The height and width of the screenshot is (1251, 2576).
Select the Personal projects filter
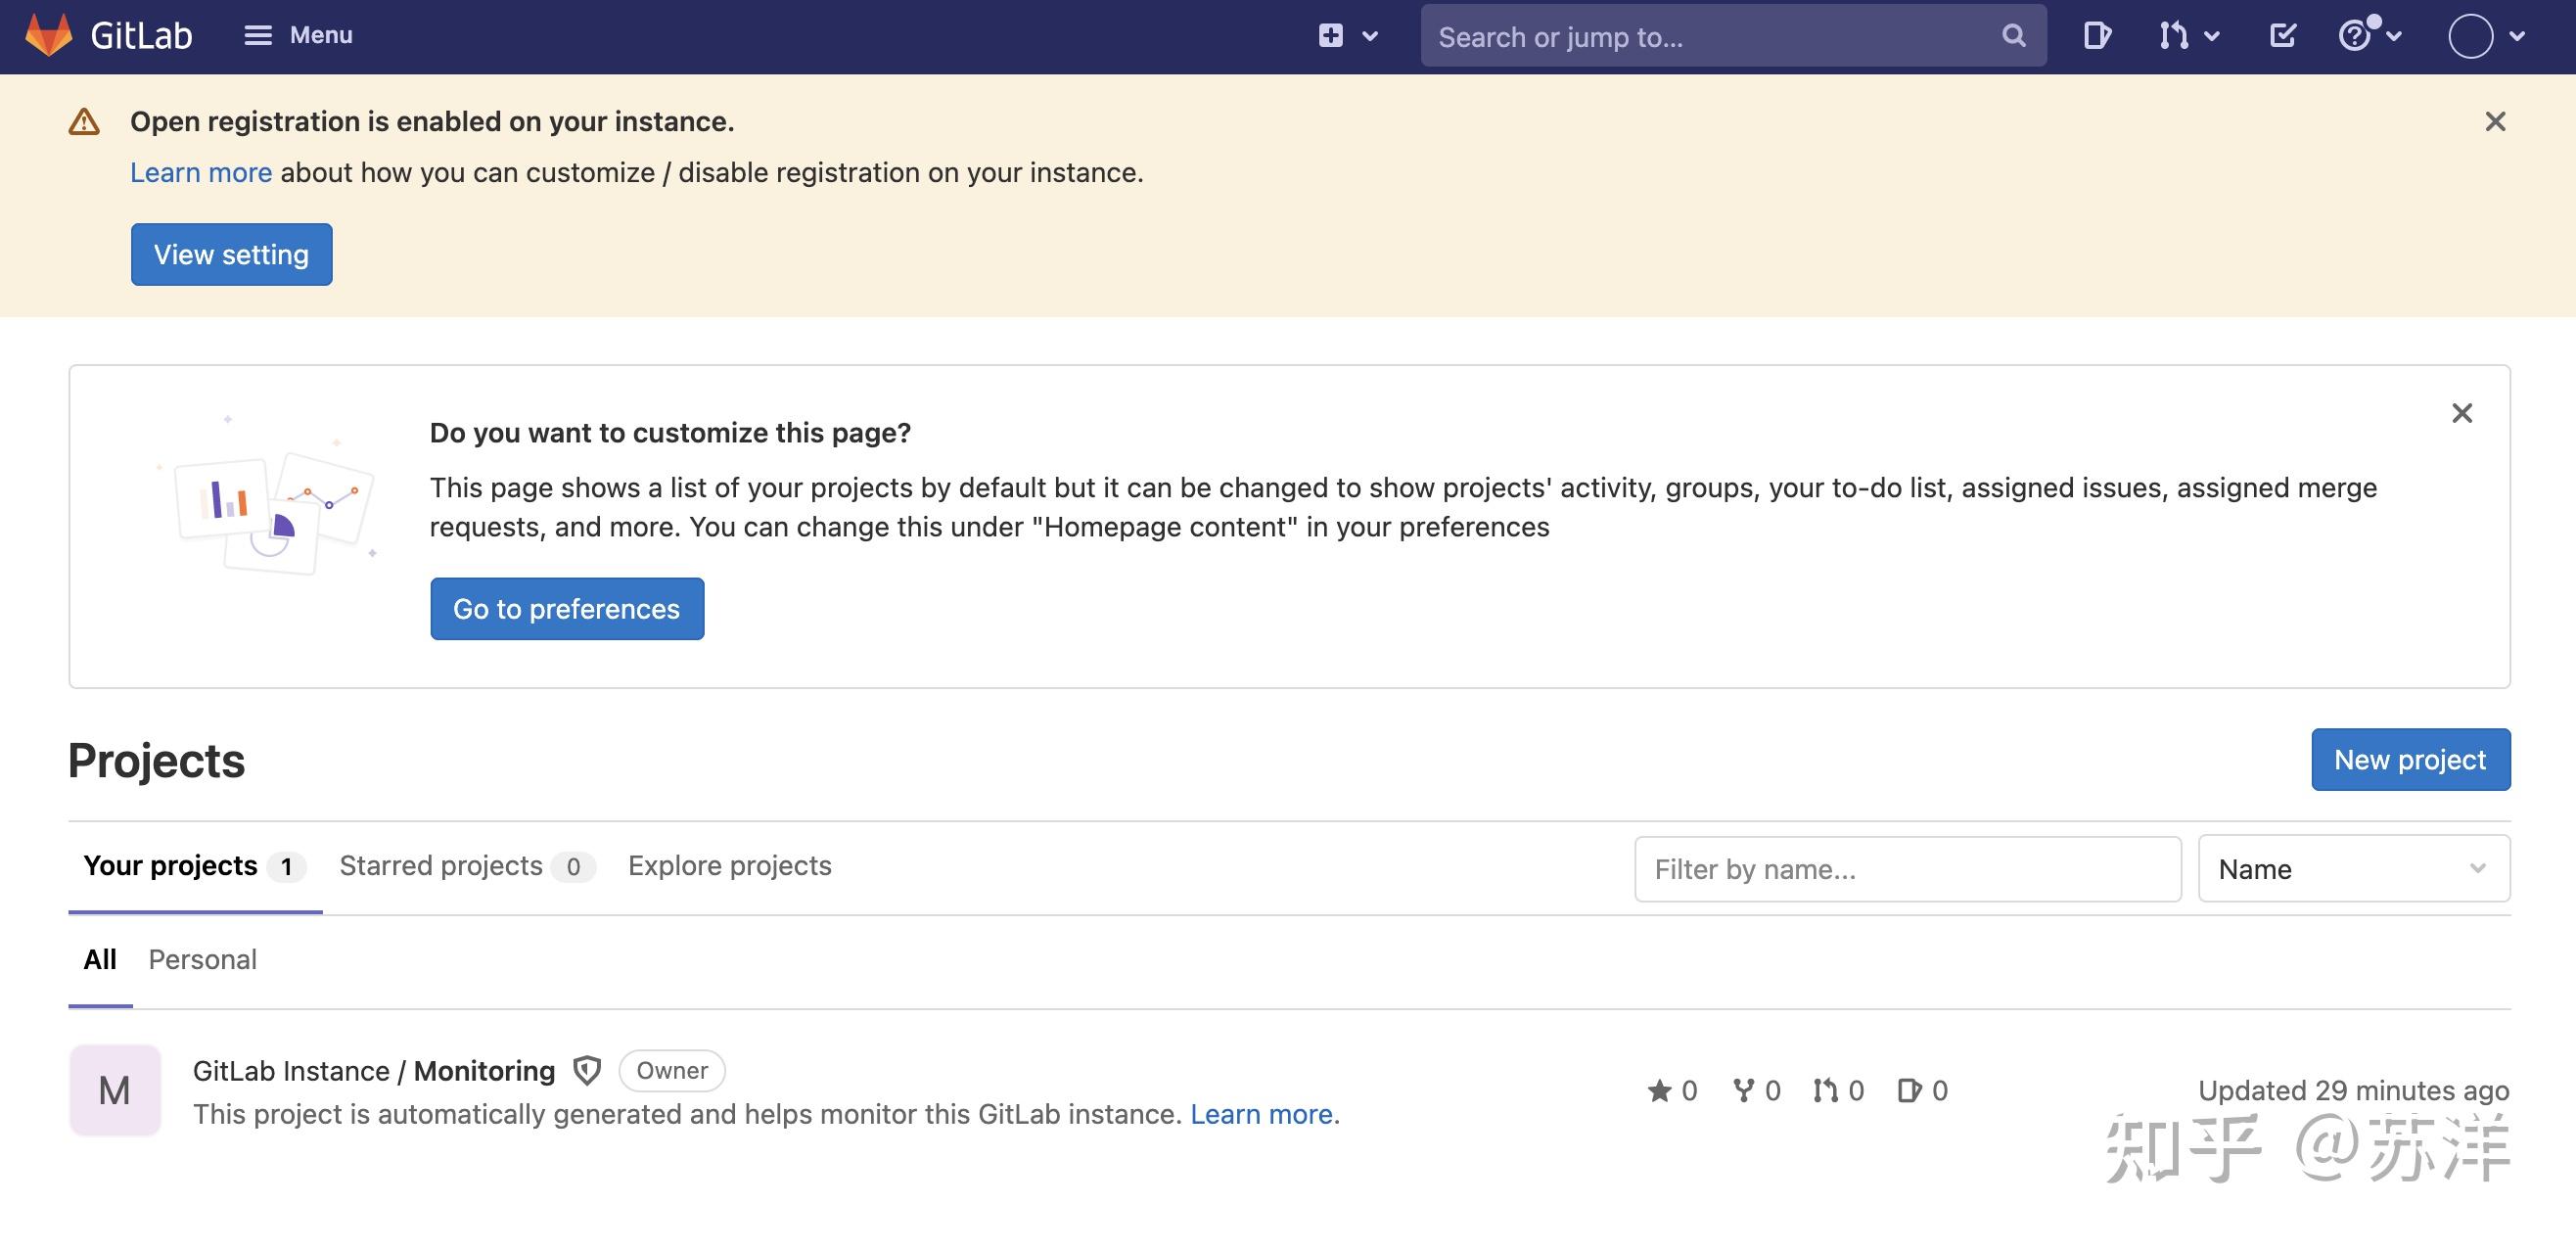202,959
